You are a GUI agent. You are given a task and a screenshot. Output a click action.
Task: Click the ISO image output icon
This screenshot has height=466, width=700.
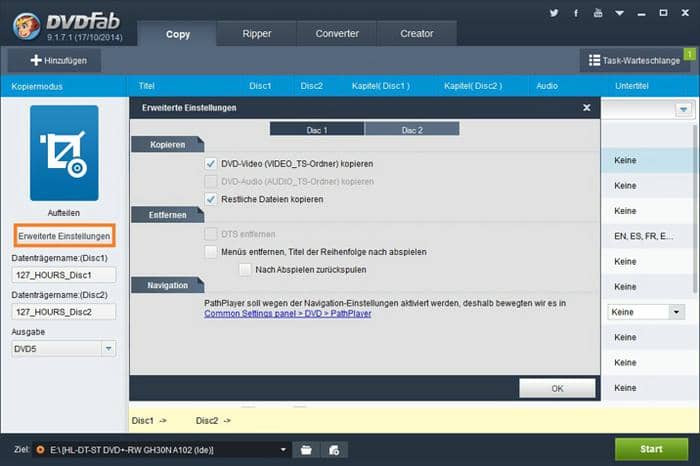point(334,450)
